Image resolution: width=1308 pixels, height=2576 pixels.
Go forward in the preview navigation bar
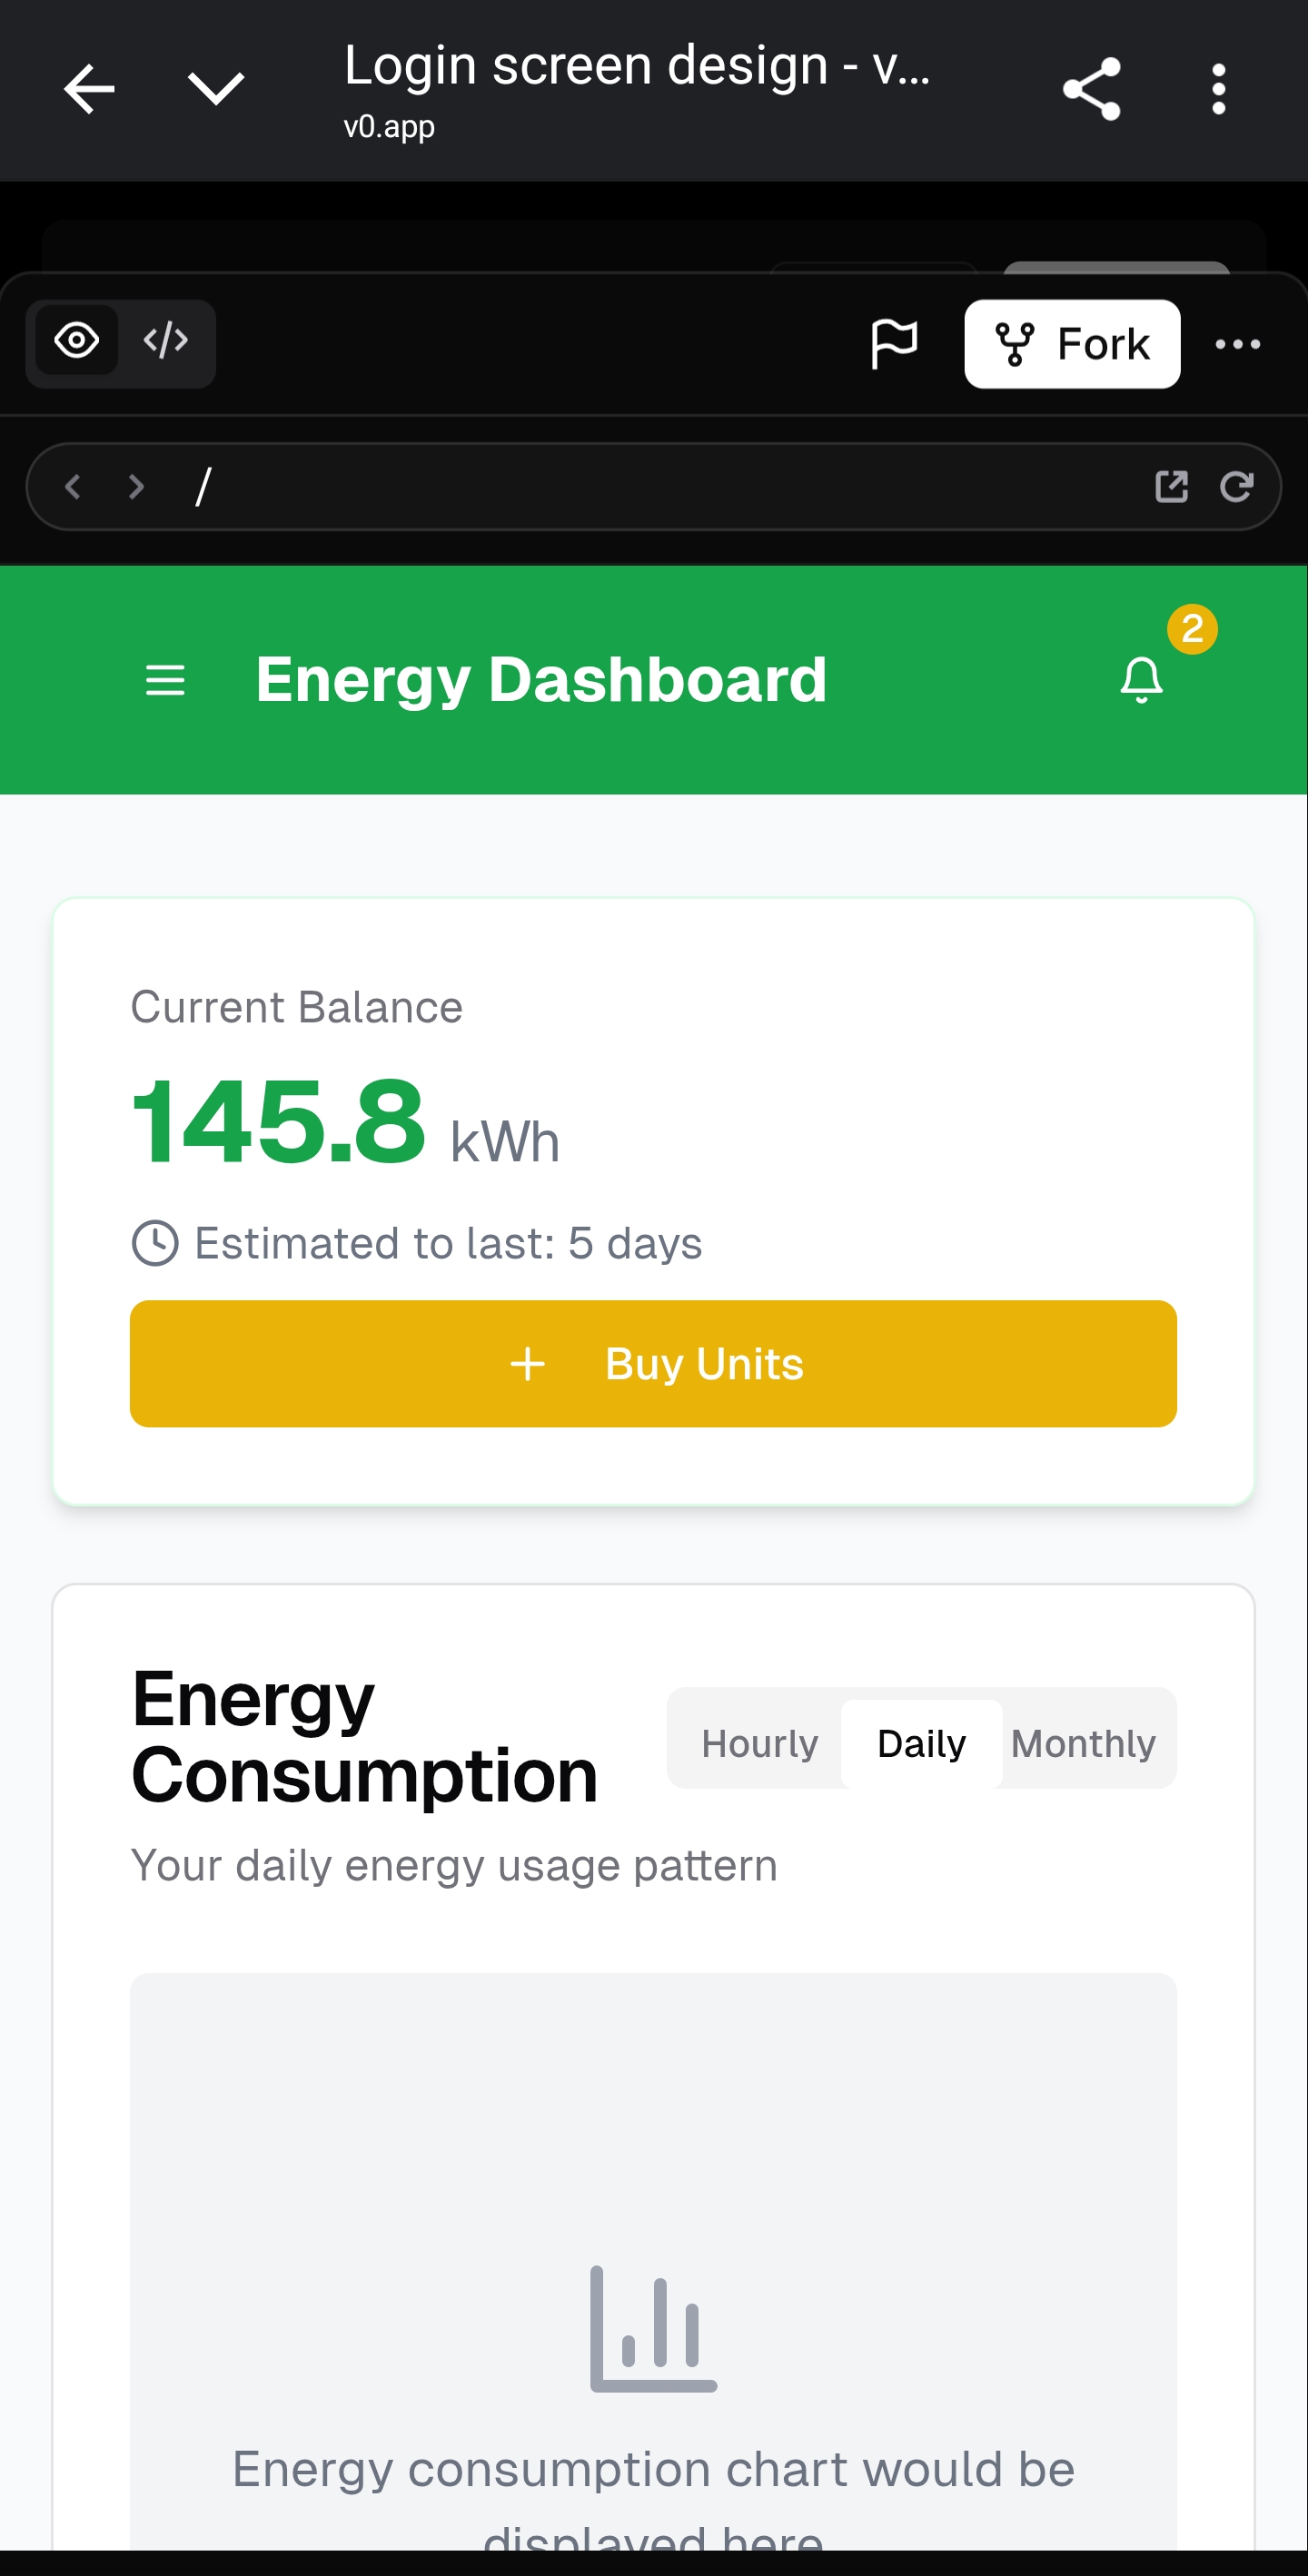coord(136,487)
